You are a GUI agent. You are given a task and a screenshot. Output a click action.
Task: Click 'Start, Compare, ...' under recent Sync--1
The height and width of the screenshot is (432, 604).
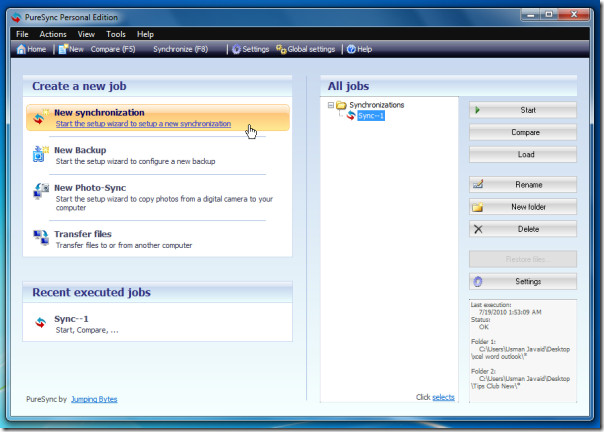pos(87,330)
